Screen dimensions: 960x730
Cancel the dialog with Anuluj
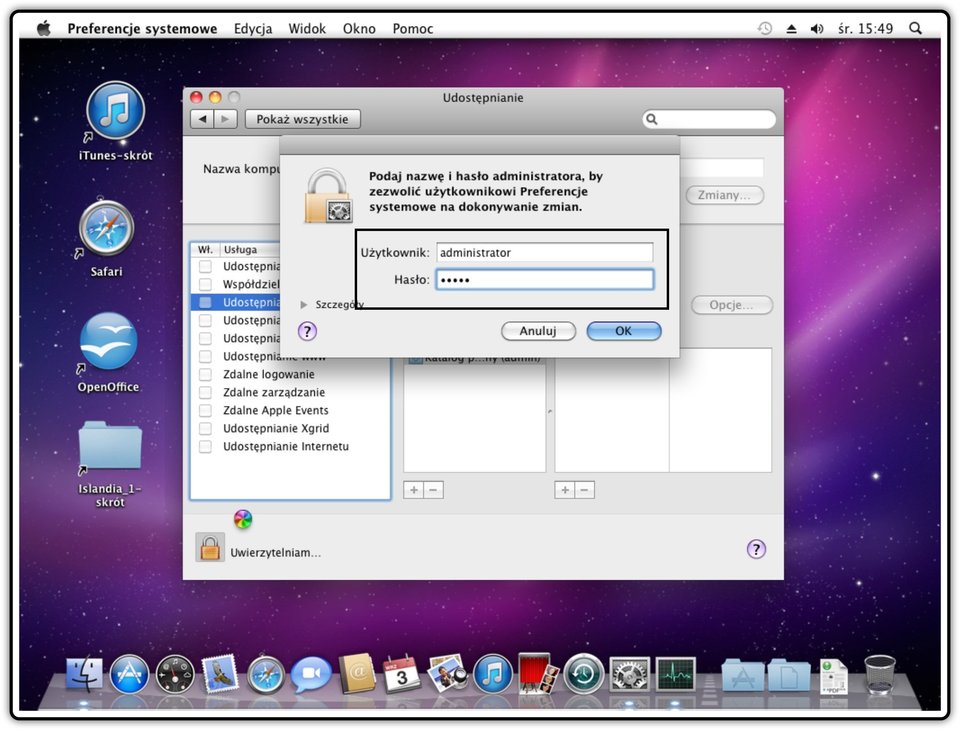point(538,331)
